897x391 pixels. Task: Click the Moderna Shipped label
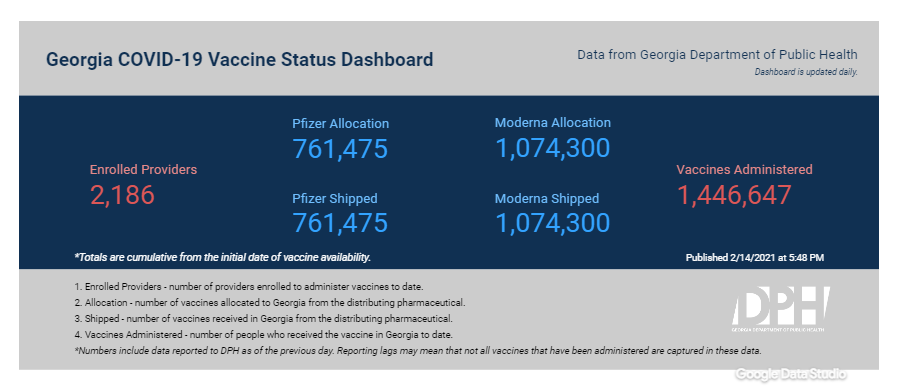pyautogui.click(x=547, y=199)
